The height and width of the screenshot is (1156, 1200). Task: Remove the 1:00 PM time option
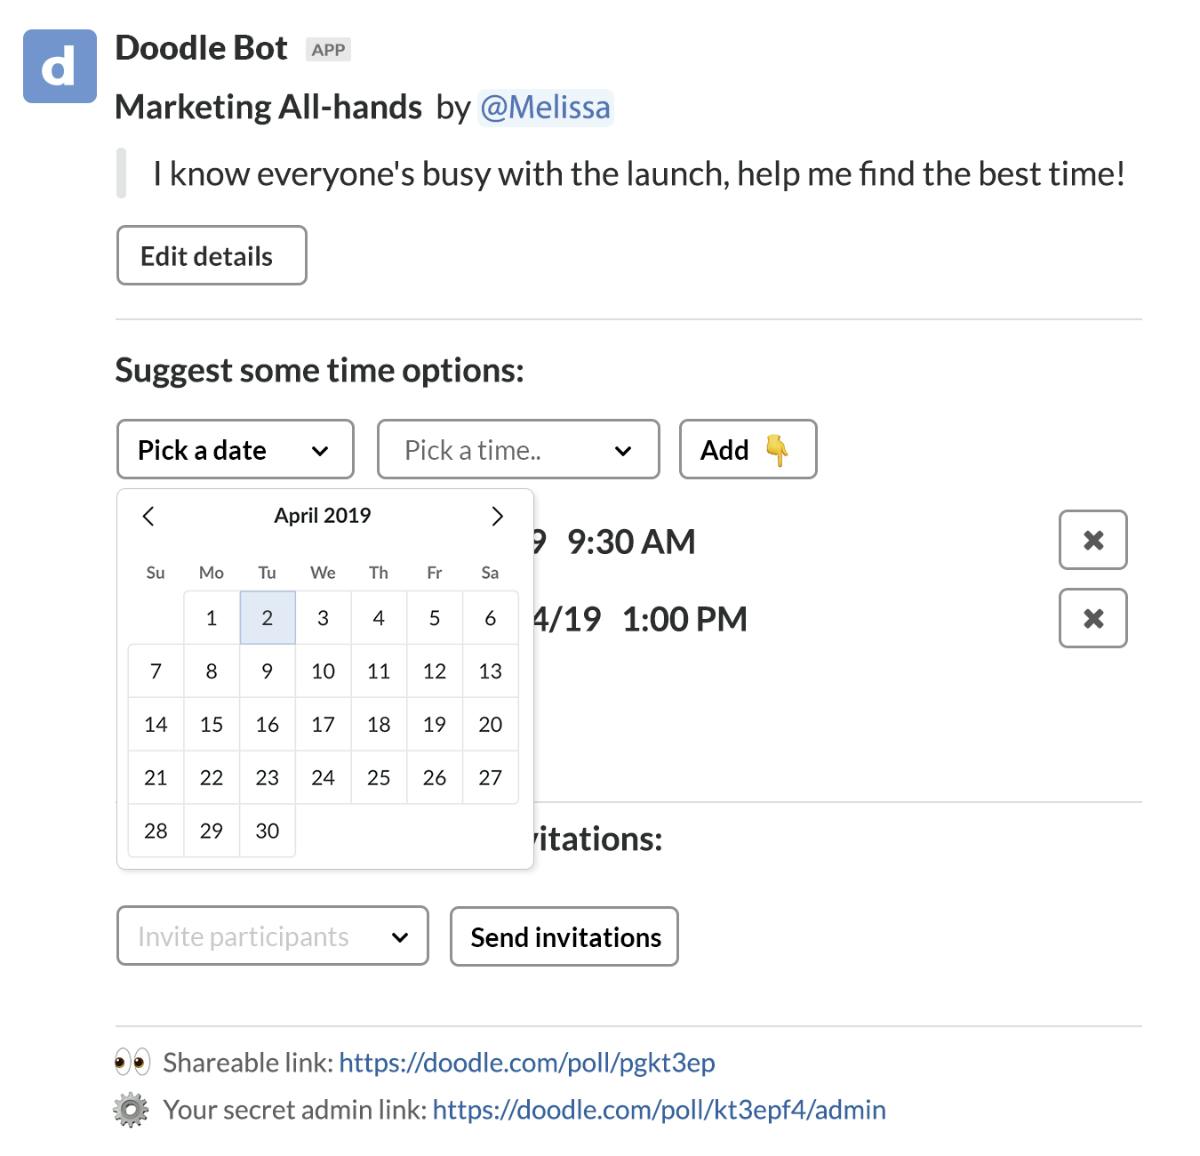click(x=1093, y=618)
